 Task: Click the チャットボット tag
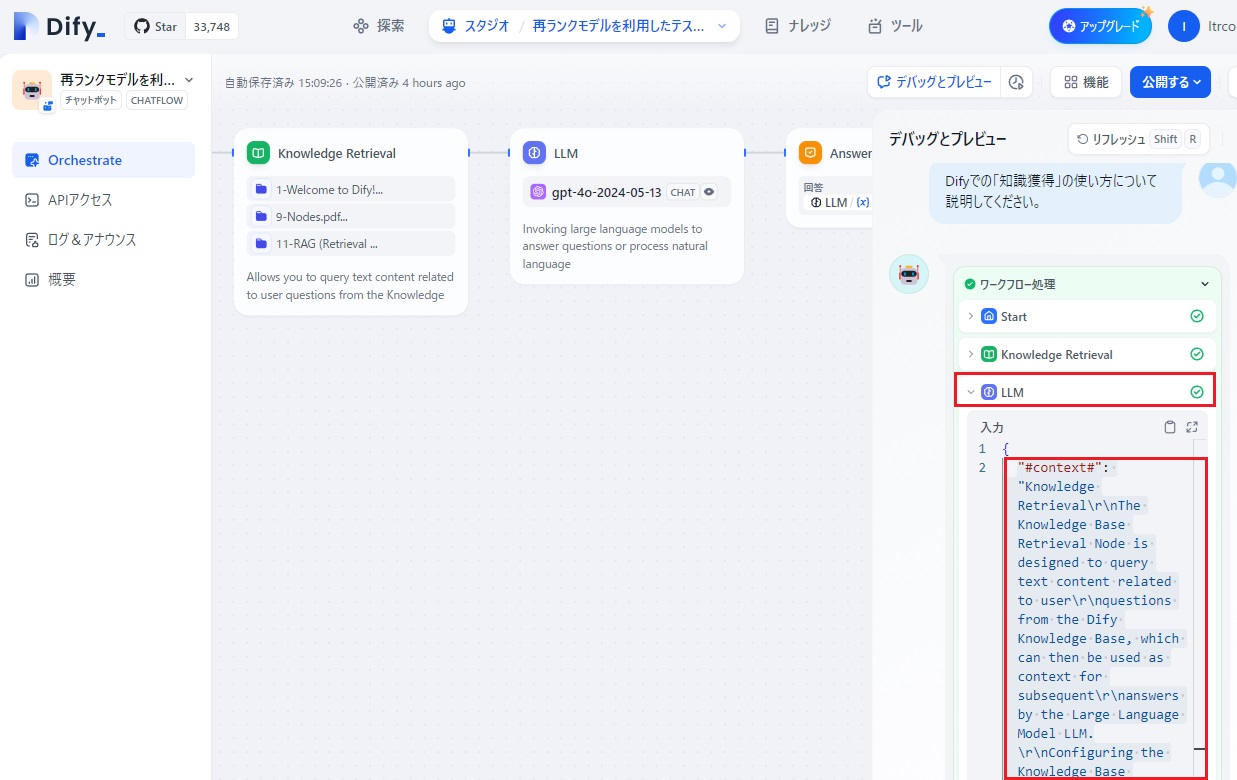pyautogui.click(x=91, y=100)
